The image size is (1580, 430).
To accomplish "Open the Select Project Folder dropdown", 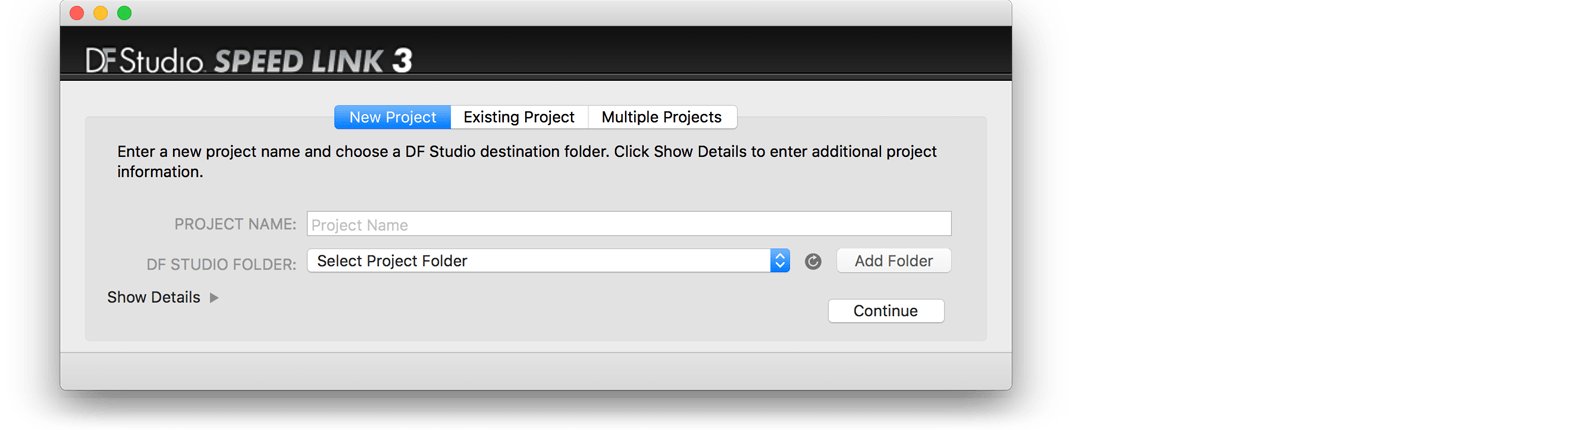I will click(x=540, y=261).
